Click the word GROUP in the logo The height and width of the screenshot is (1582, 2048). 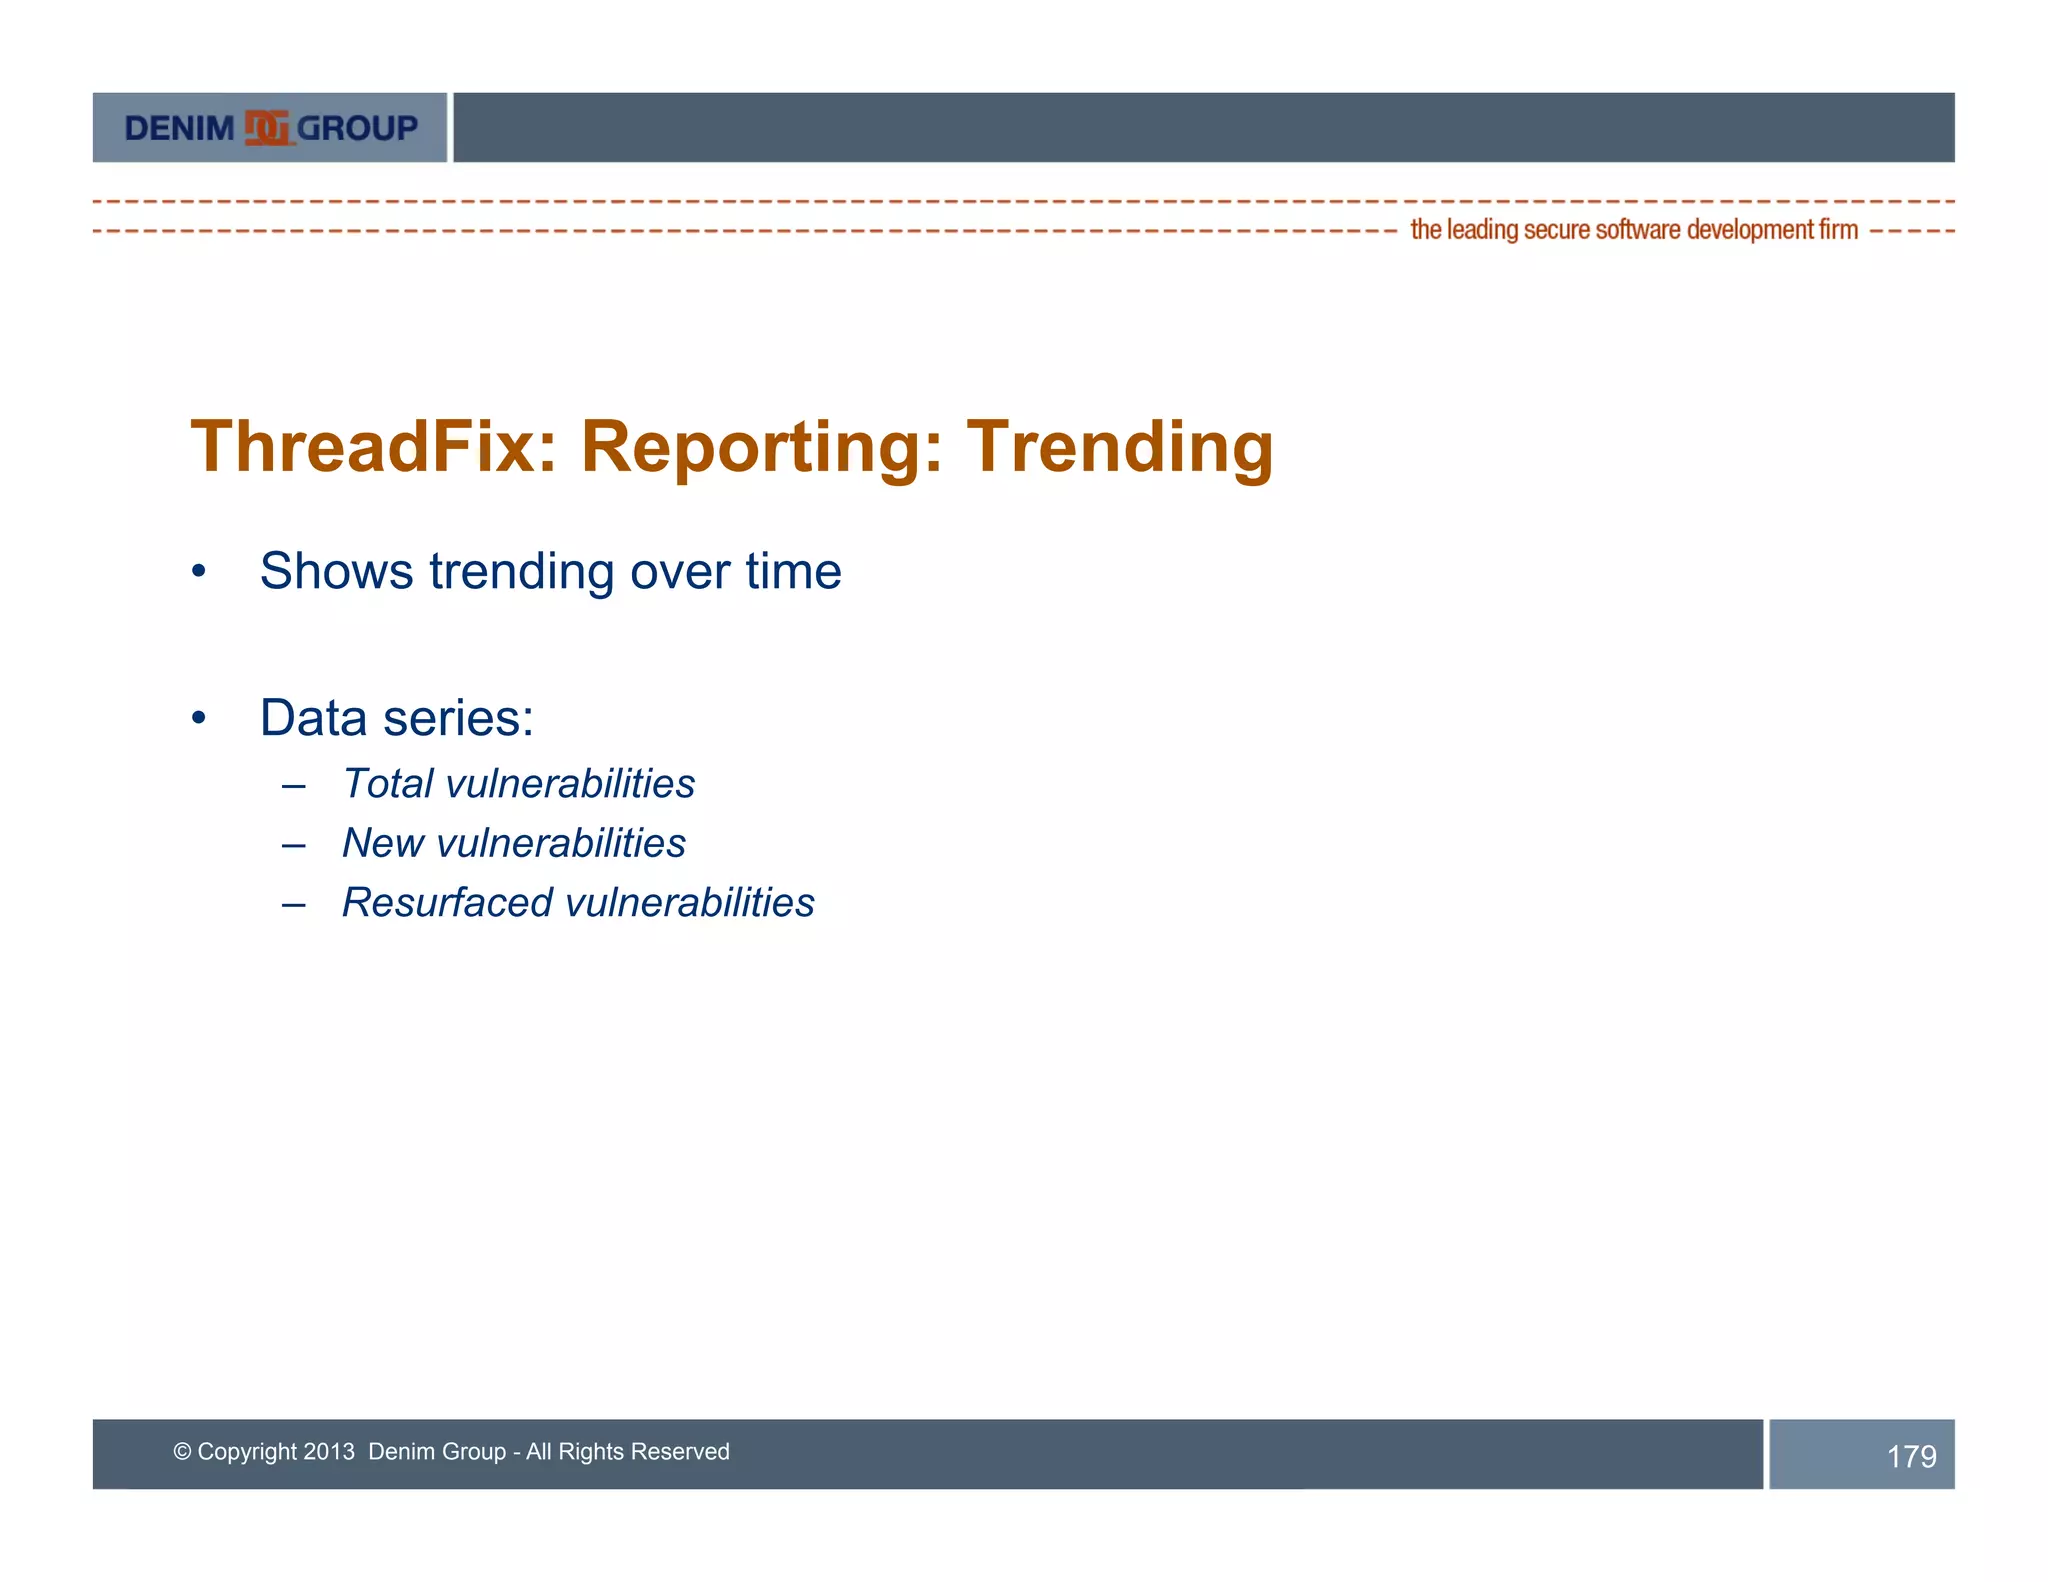(x=357, y=128)
